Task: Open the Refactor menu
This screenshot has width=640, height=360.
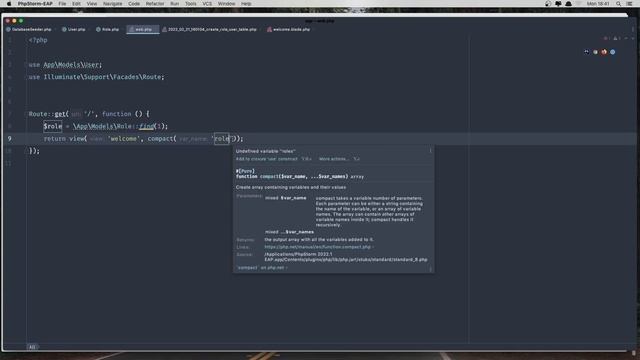Action: click(x=155, y=4)
